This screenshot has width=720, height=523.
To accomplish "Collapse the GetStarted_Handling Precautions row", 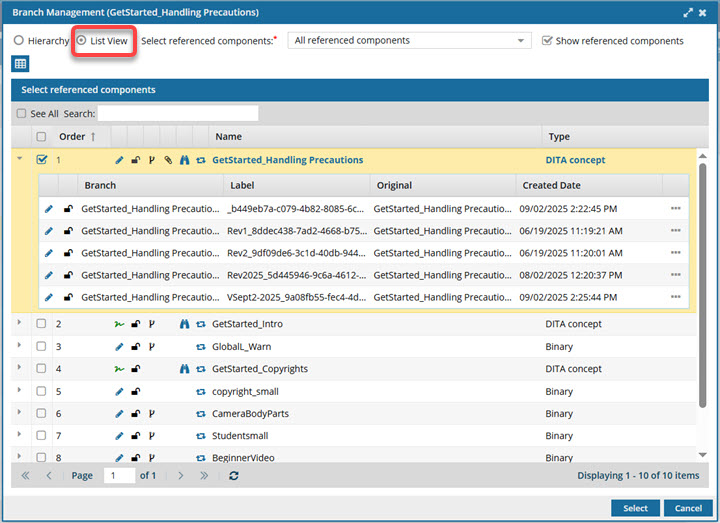I will coord(20,159).
